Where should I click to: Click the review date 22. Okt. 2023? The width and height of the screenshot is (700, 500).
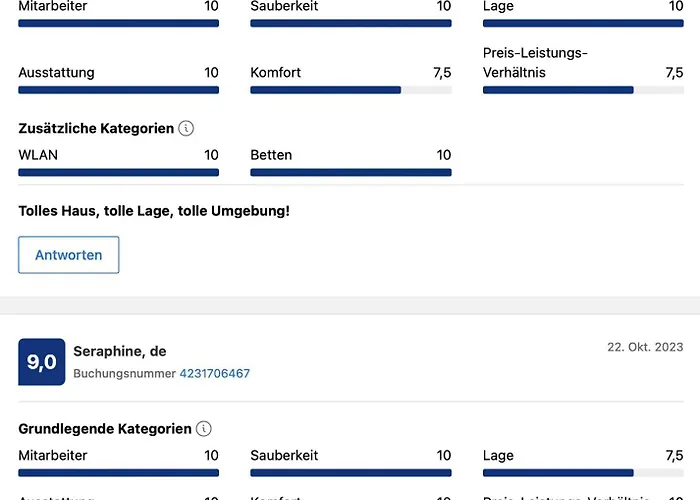[645, 347]
